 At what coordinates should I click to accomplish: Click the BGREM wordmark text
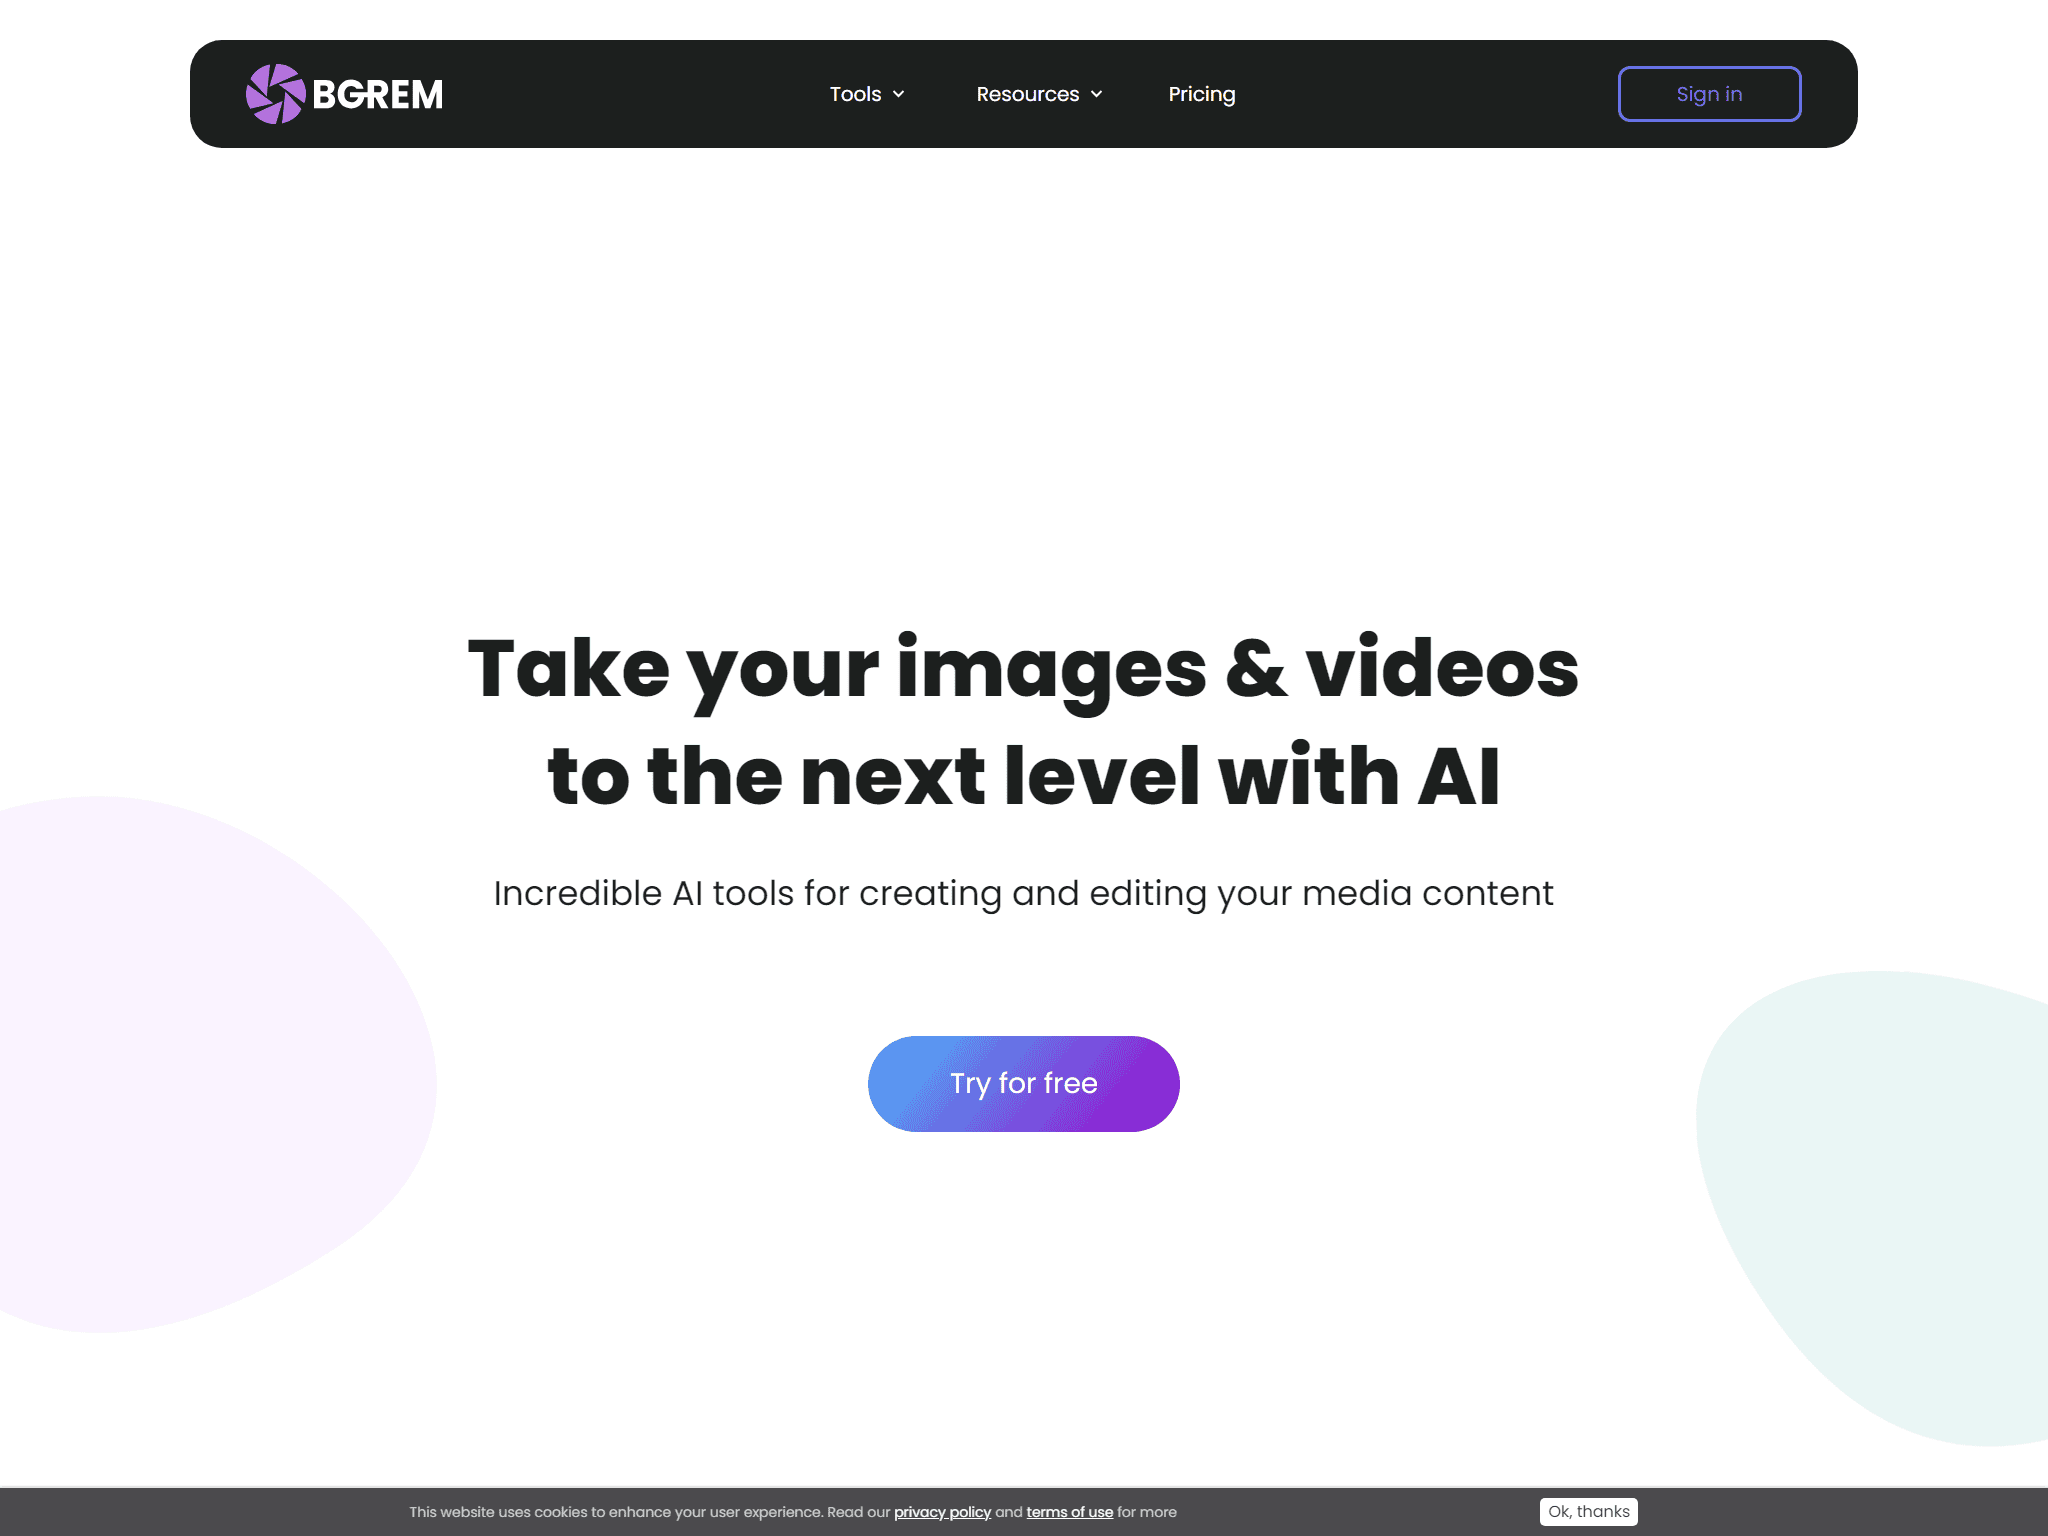[x=377, y=94]
